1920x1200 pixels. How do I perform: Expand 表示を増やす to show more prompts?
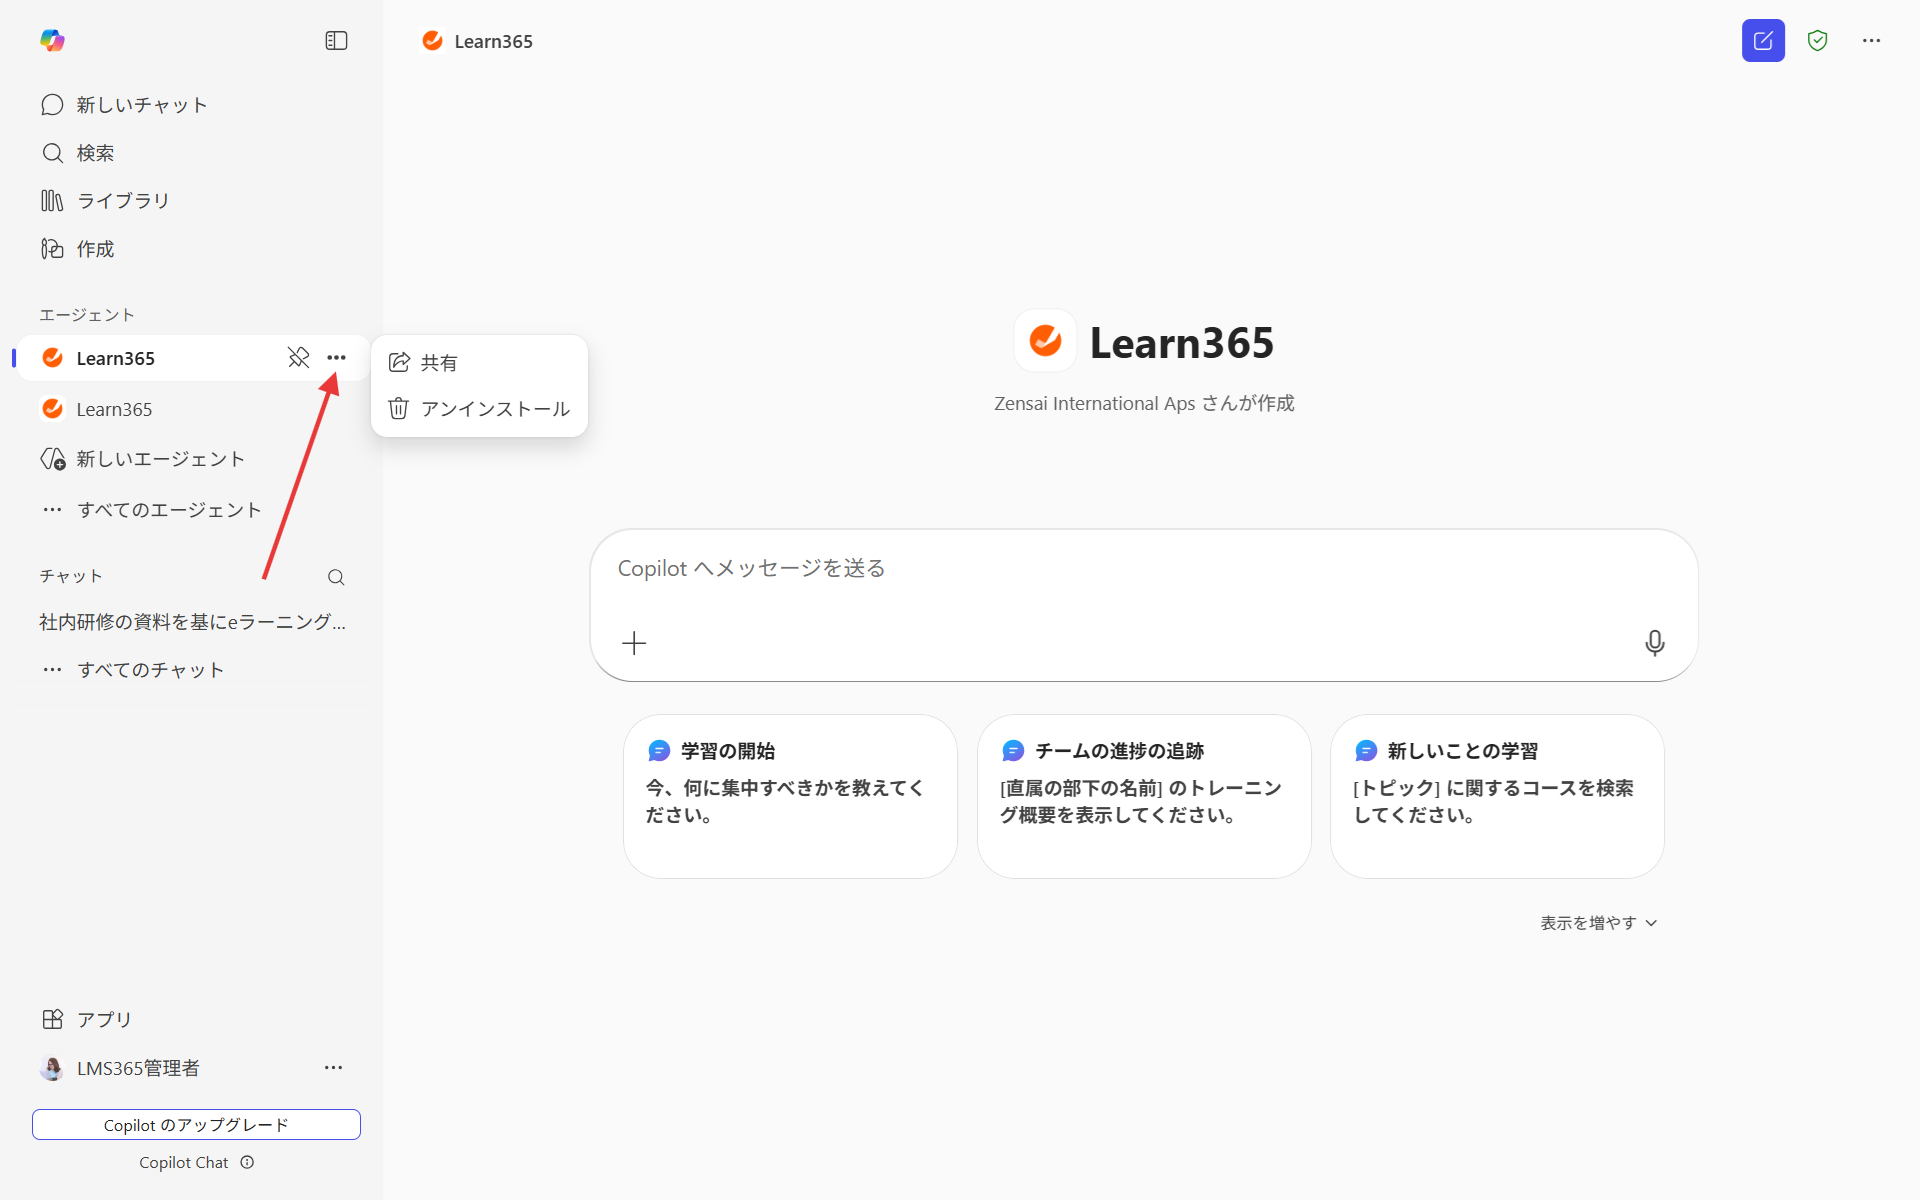tap(1598, 923)
